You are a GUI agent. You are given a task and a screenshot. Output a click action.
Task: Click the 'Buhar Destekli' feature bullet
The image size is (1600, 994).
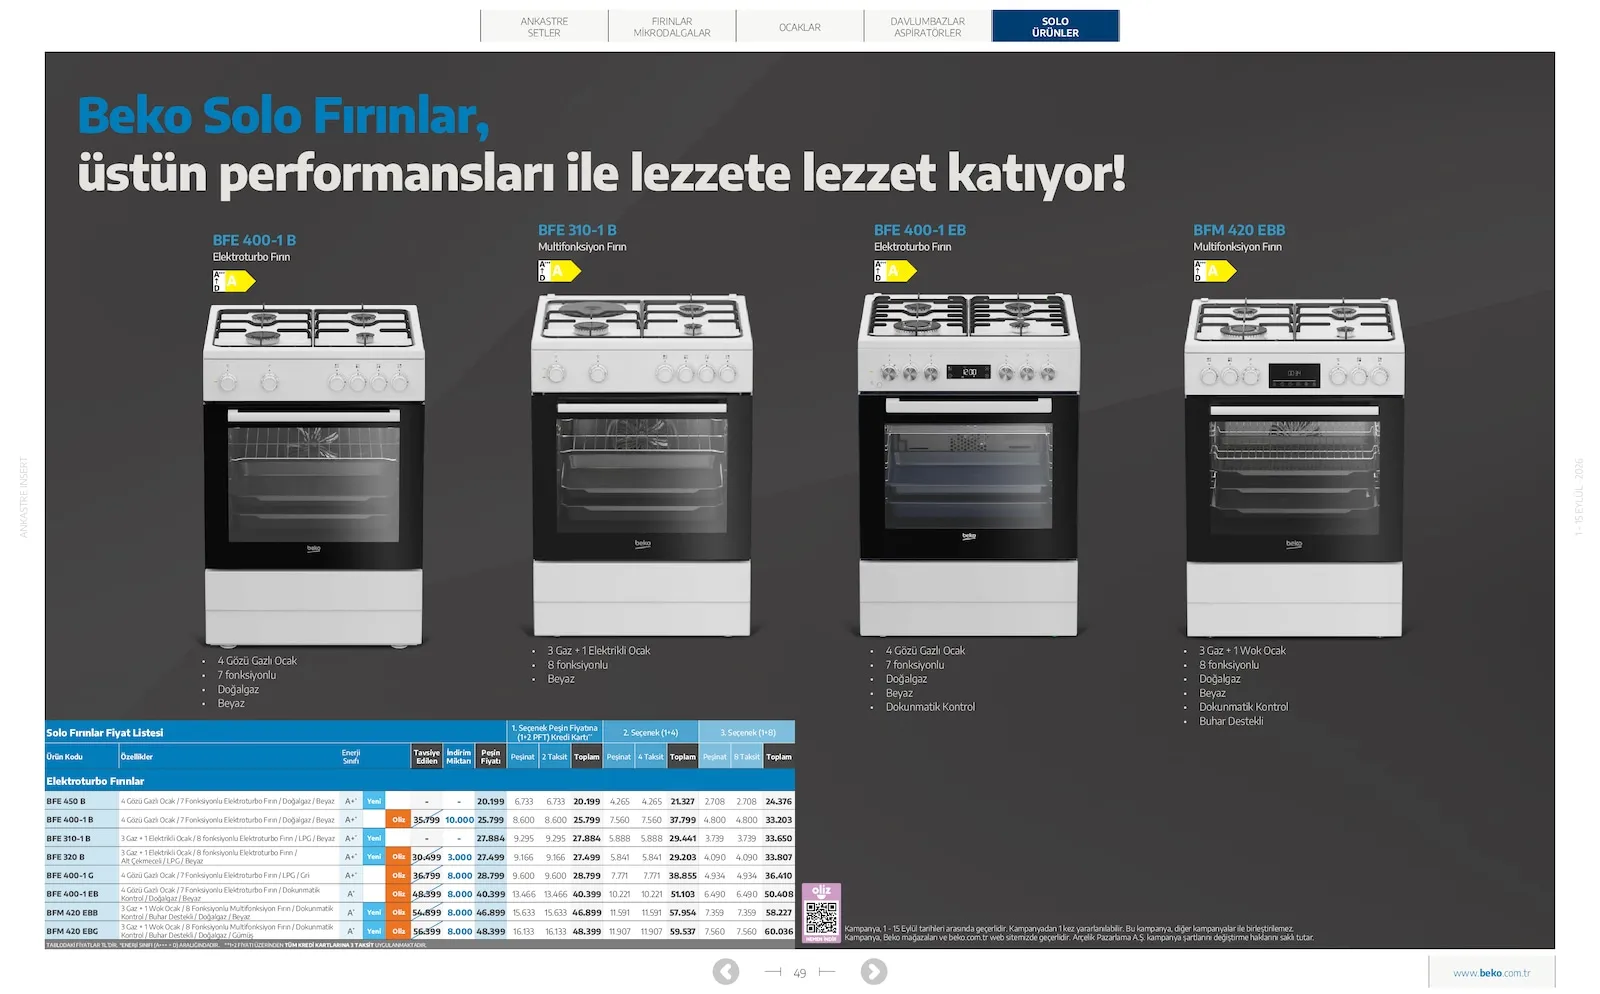[x=1231, y=721]
